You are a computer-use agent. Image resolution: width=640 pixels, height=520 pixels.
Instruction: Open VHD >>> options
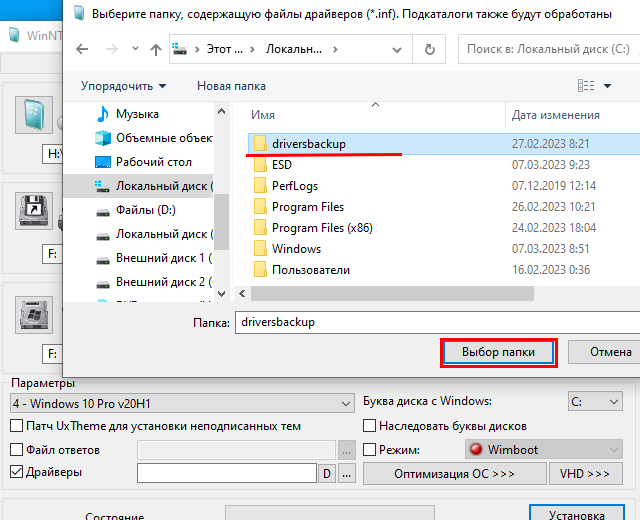click(585, 473)
